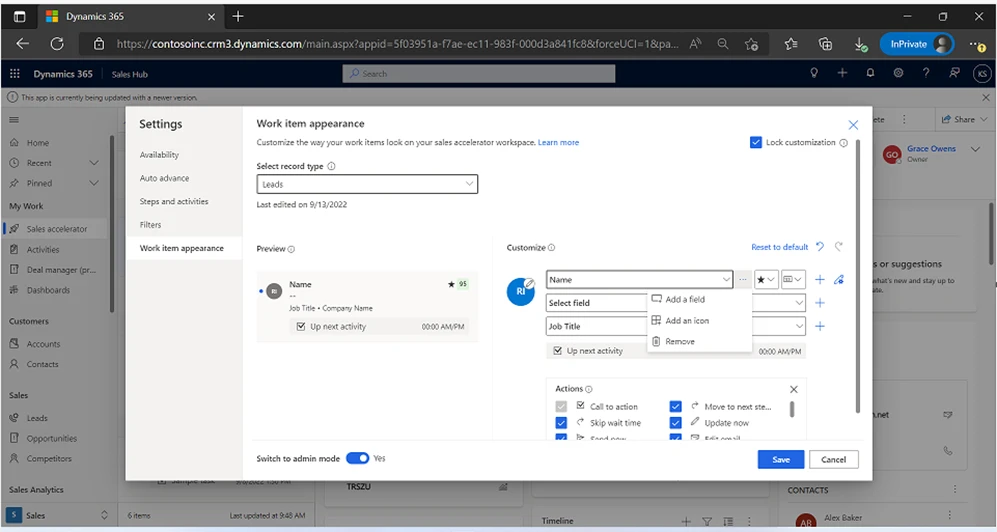Click the browser address bar URL
997x532 pixels.
397,44
